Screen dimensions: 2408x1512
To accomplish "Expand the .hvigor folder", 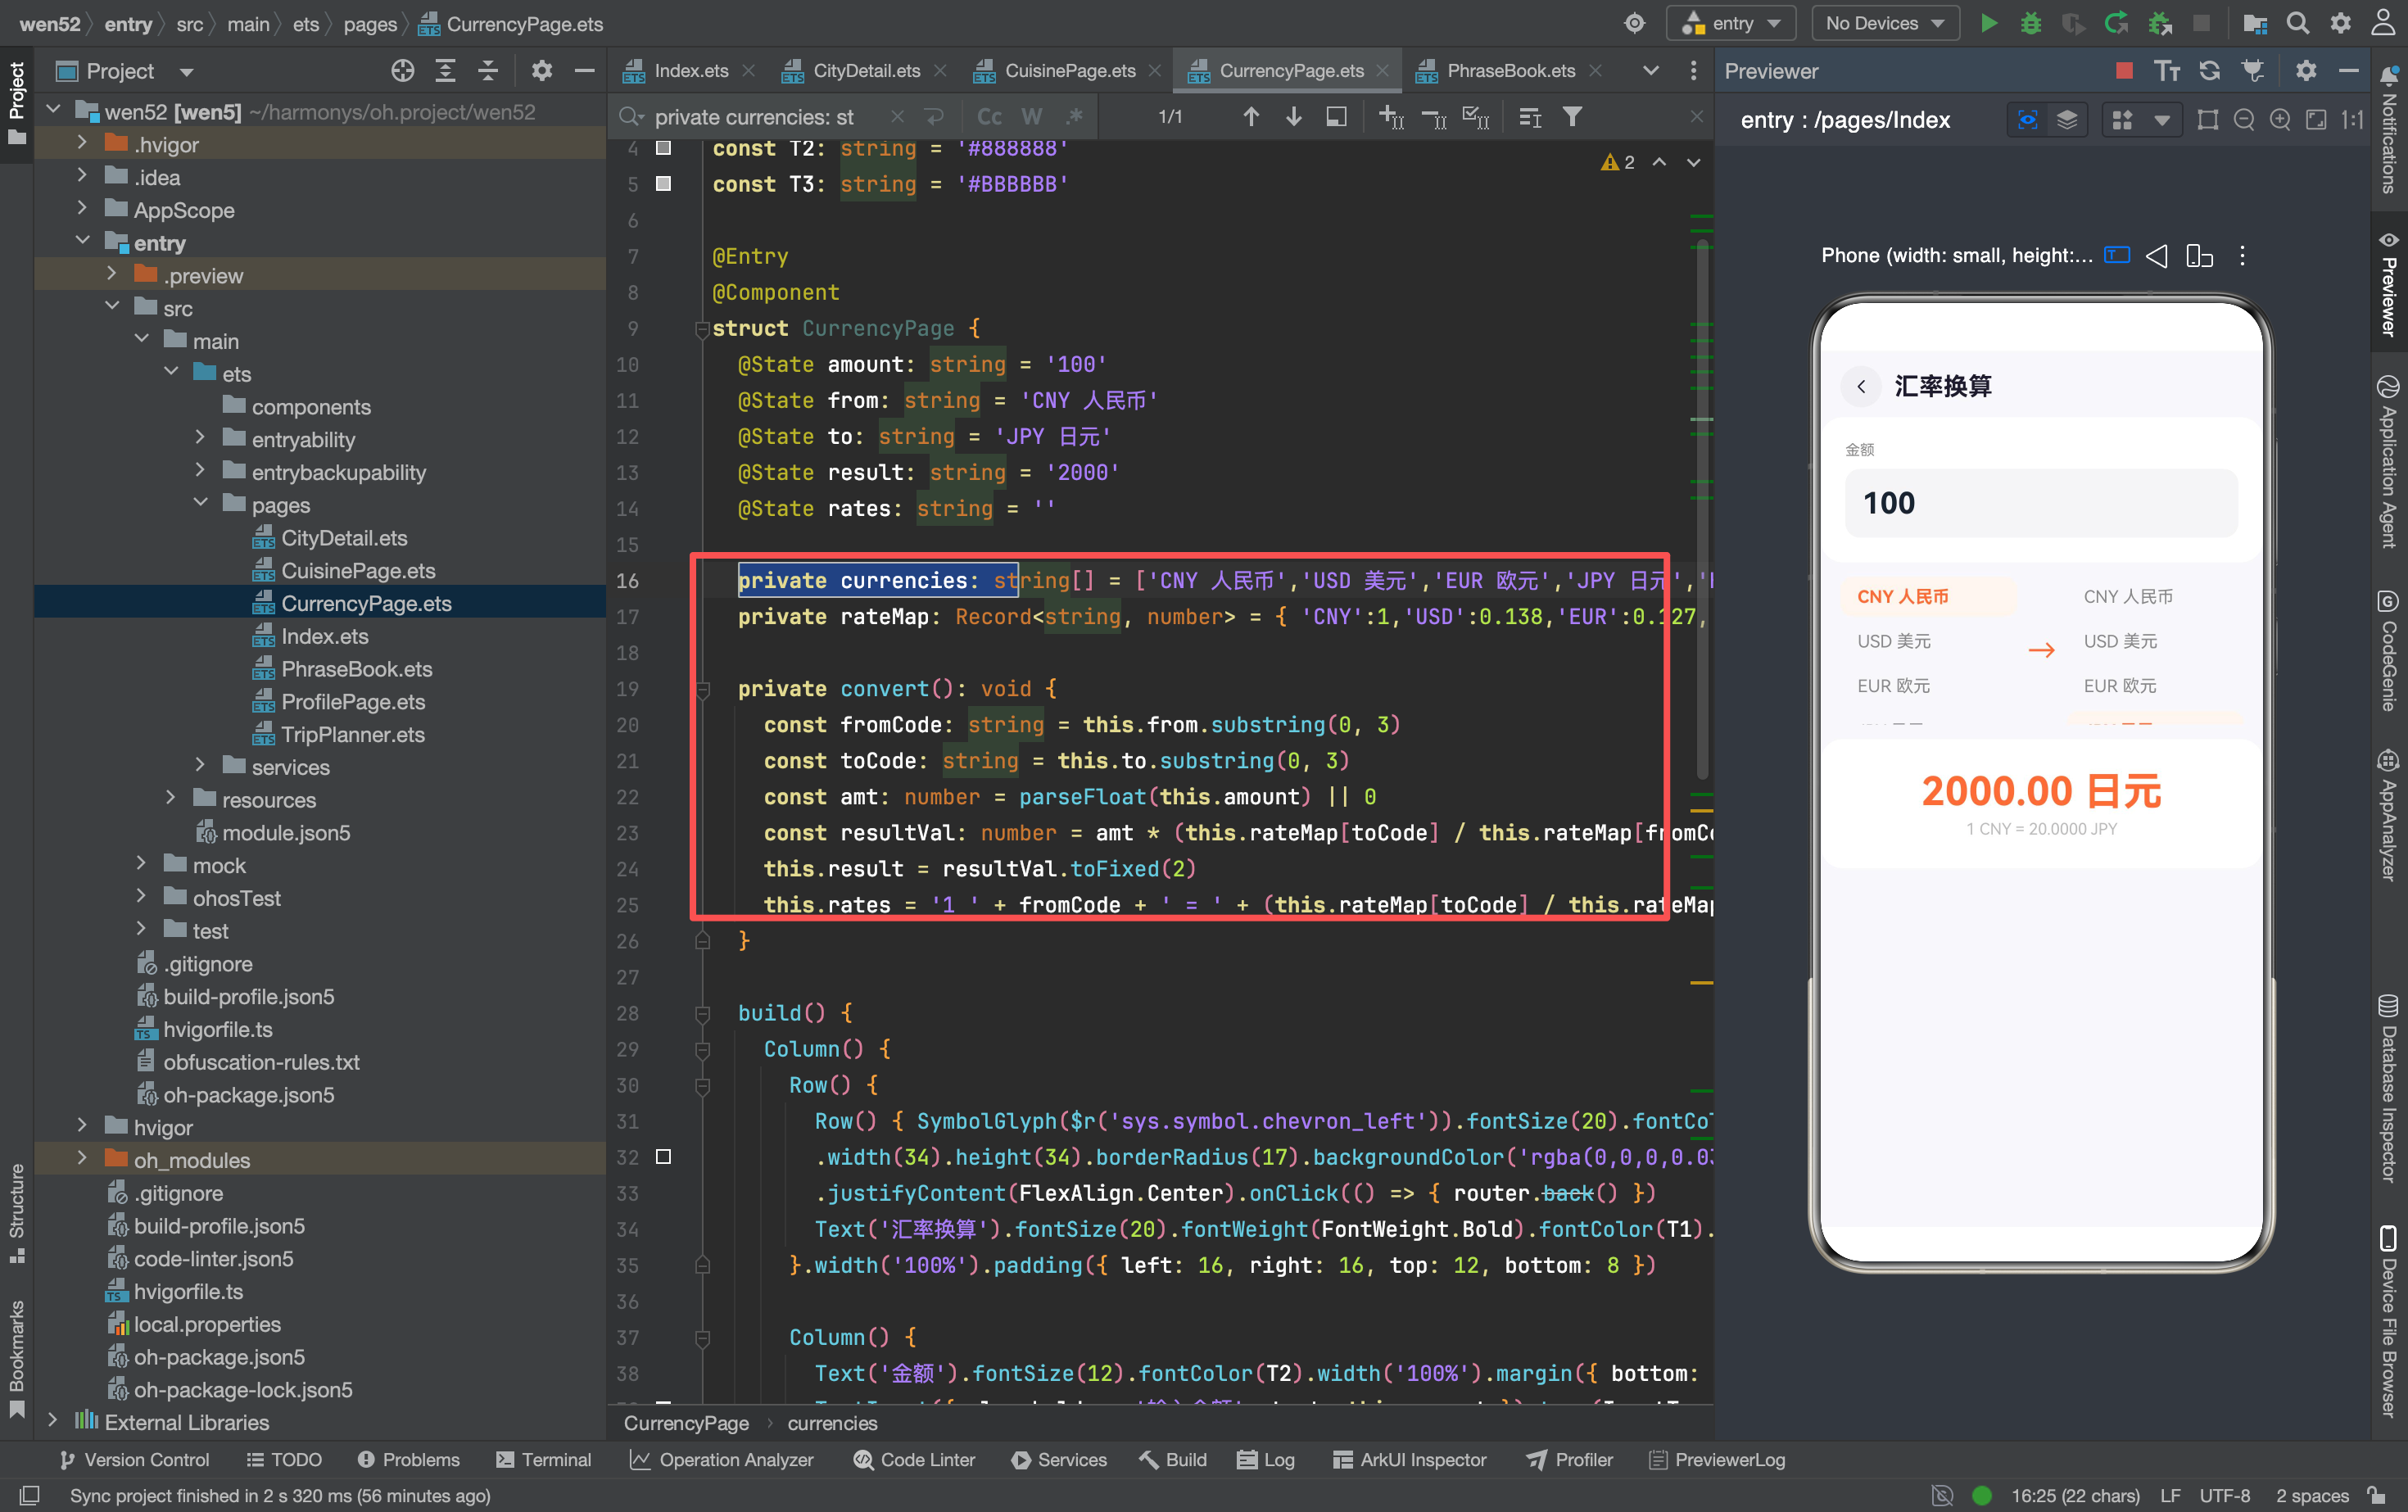I will (x=82, y=144).
